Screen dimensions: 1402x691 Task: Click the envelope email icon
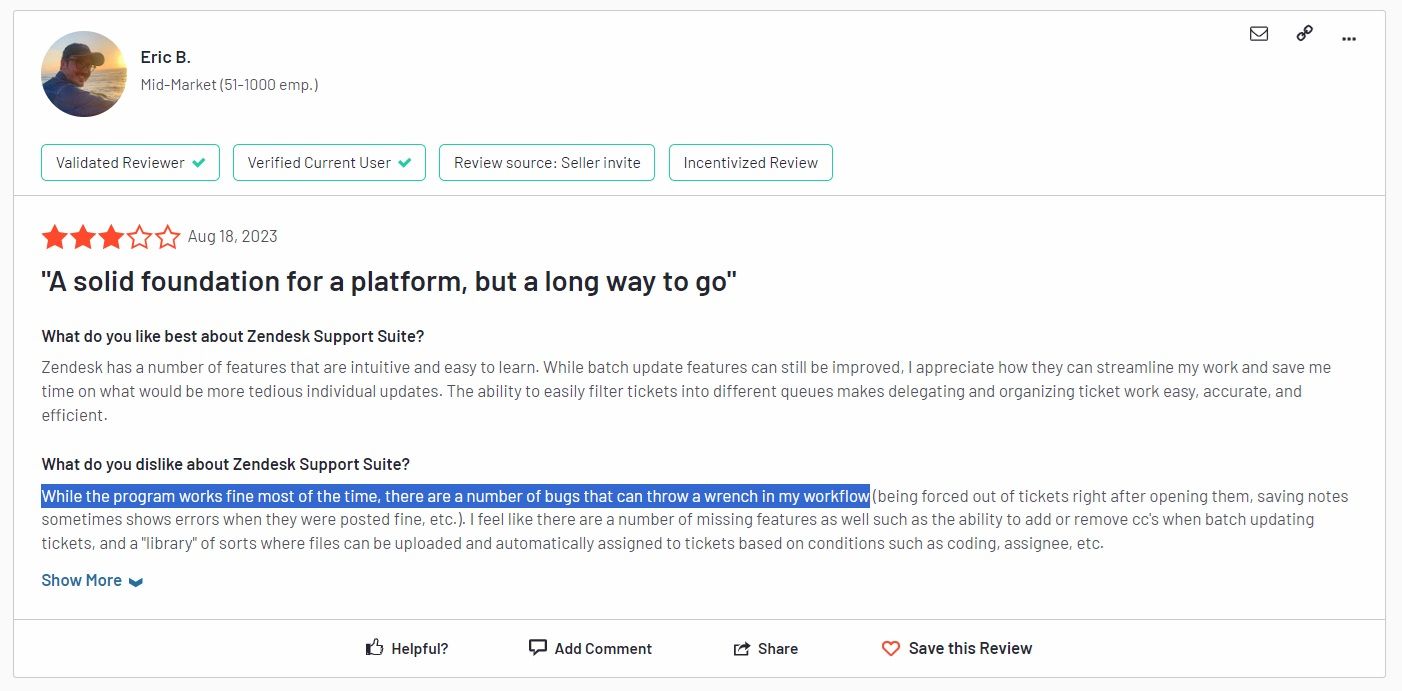tap(1259, 34)
